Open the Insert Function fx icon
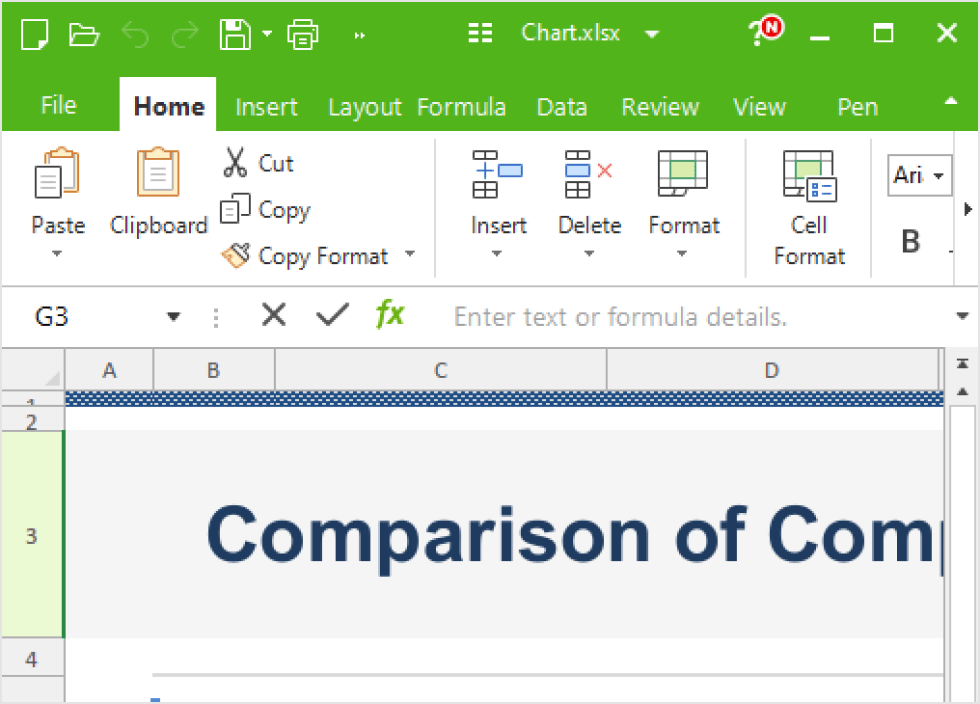 coord(389,315)
